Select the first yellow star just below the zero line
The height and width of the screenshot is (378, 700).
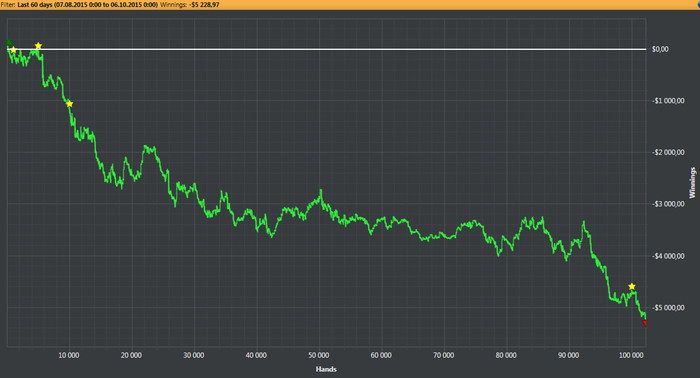[13, 50]
